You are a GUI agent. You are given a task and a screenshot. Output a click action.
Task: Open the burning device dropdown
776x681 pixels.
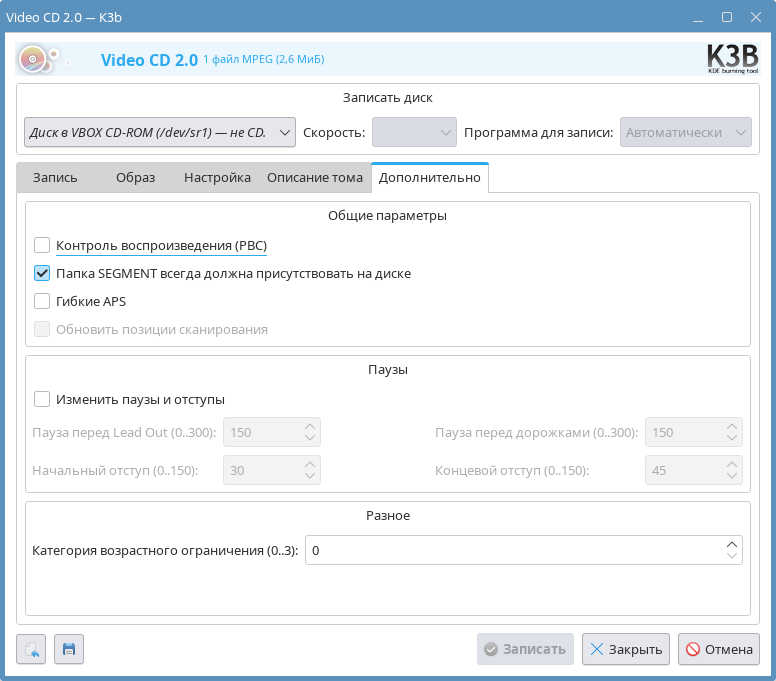click(160, 132)
